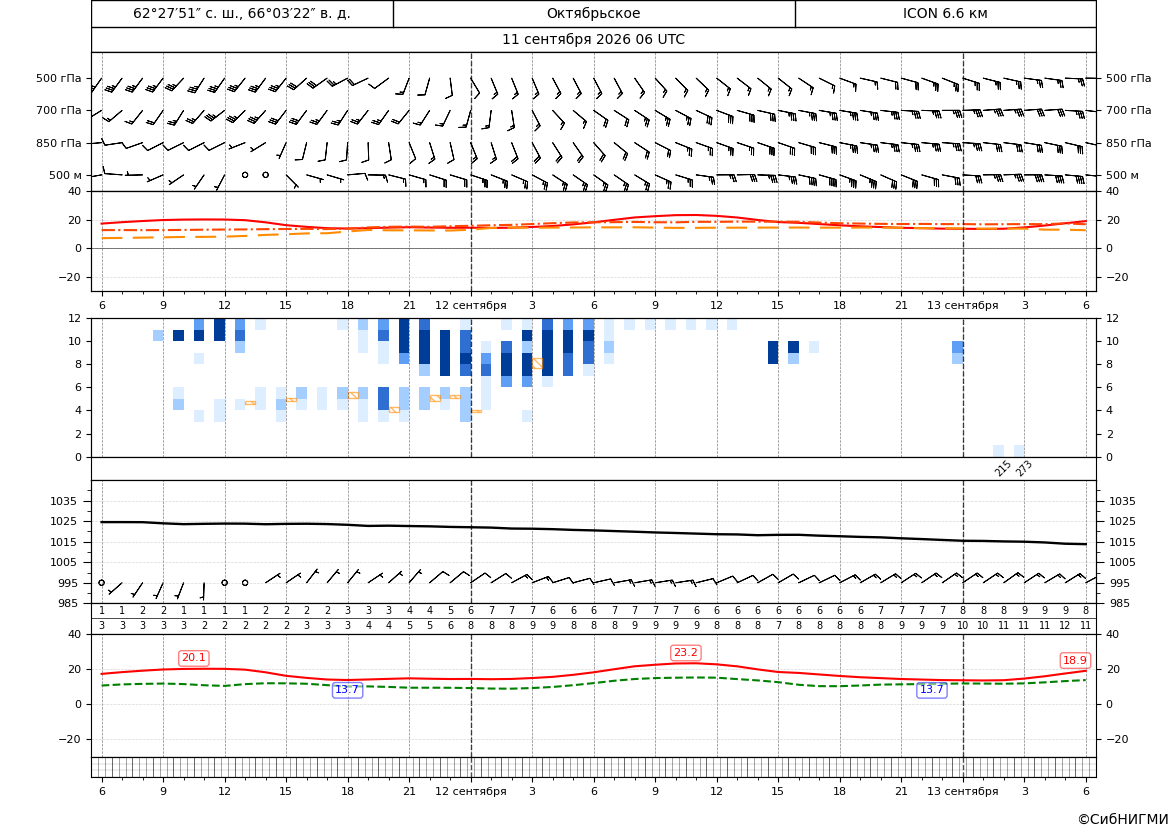This screenshot has height=827, width=1169.
Task: Click the red 23.2 maximum temperature label
Action: coord(685,653)
